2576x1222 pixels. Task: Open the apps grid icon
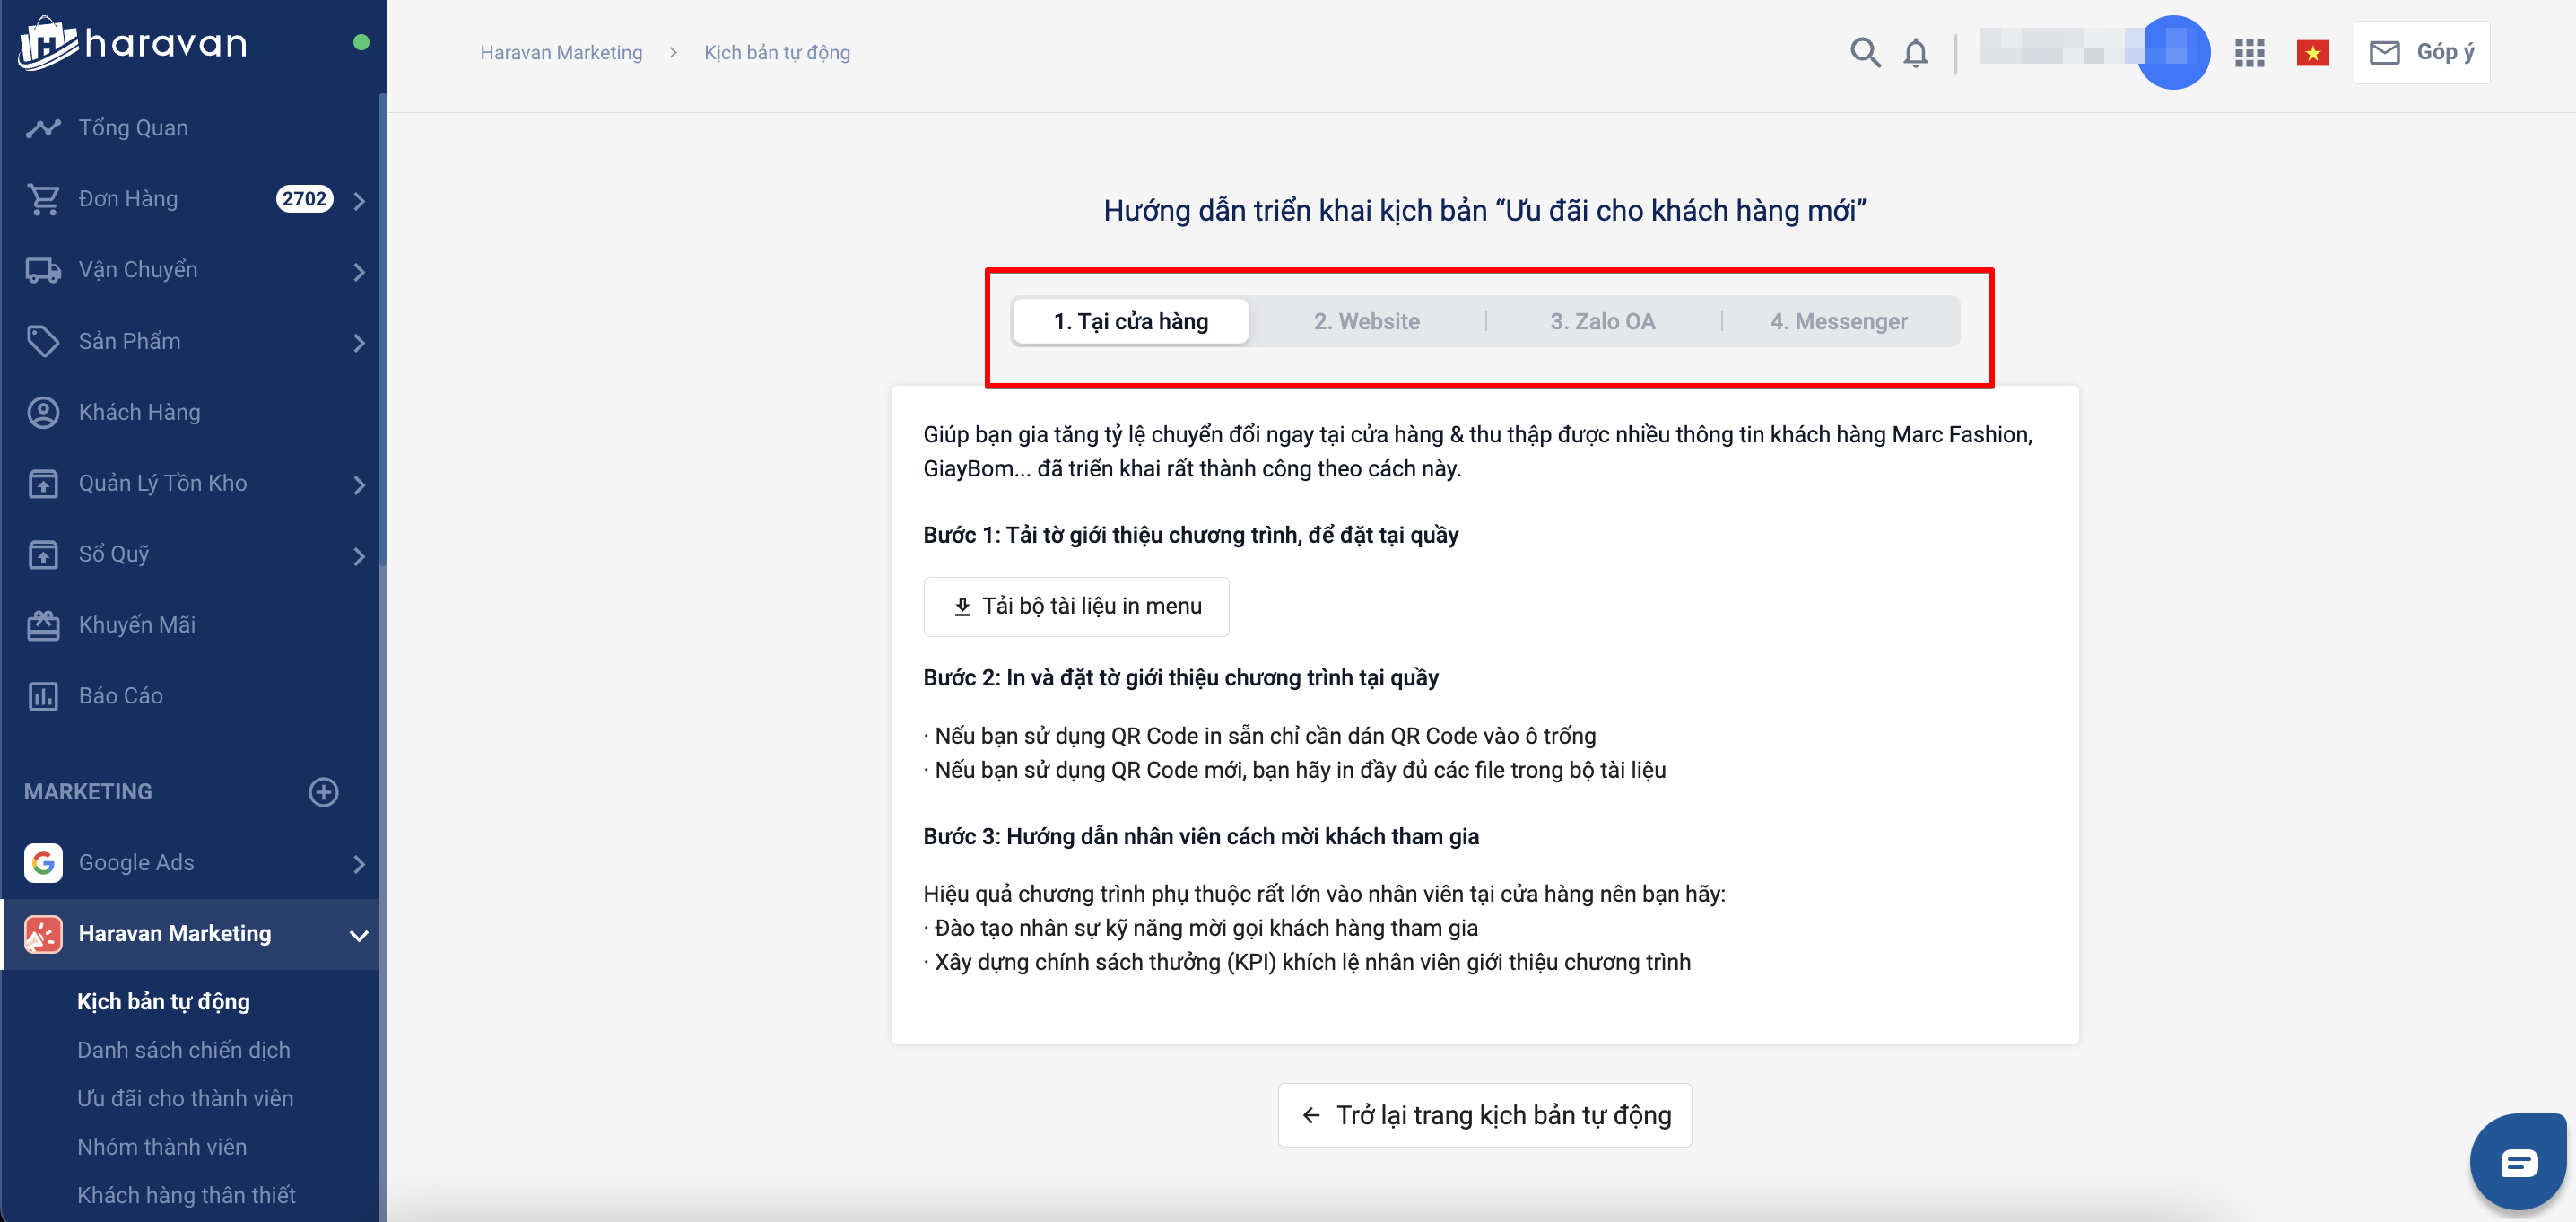coord(2249,52)
